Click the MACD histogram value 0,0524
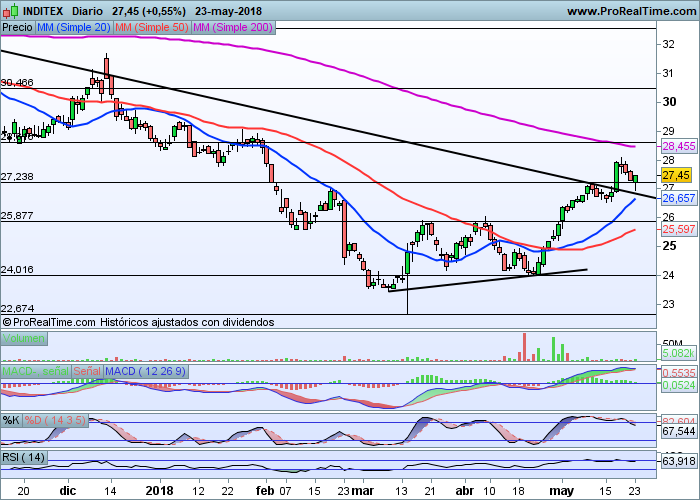 coord(679,385)
